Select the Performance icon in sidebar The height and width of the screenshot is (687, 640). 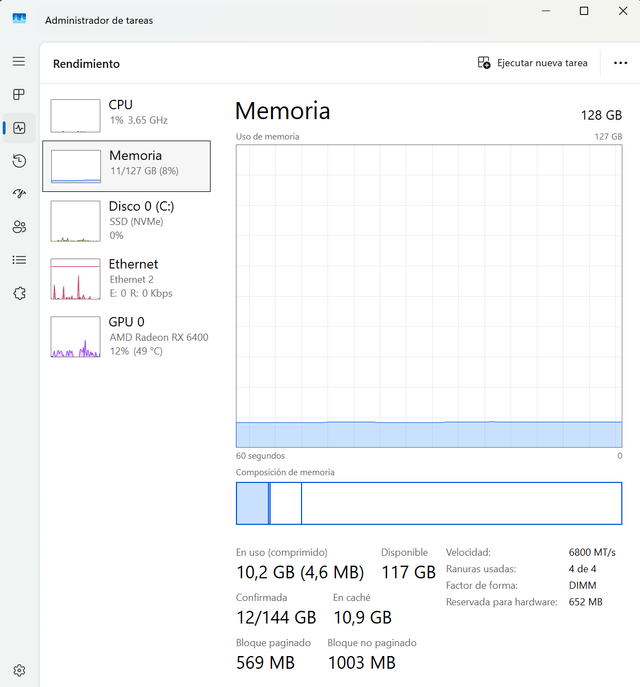[19, 128]
